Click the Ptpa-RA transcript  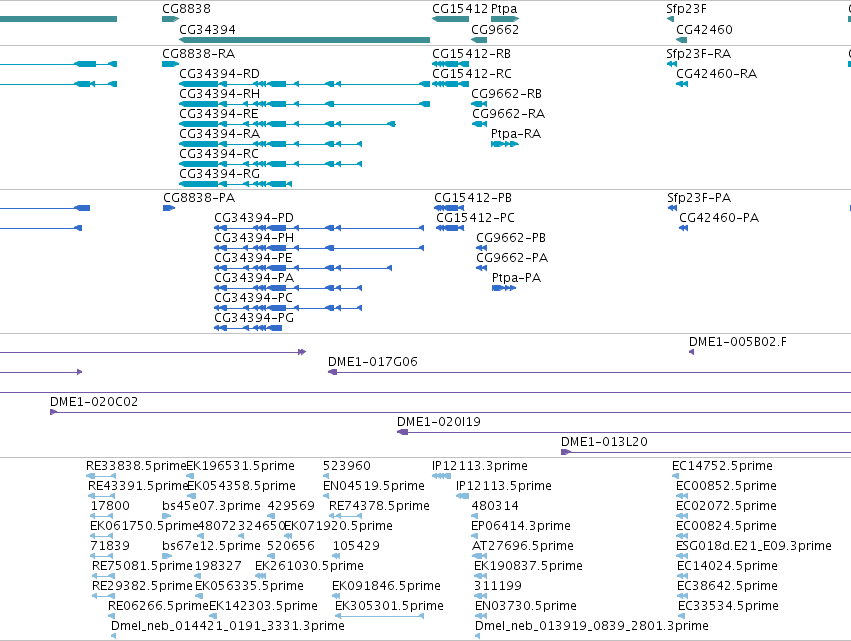pos(516,134)
